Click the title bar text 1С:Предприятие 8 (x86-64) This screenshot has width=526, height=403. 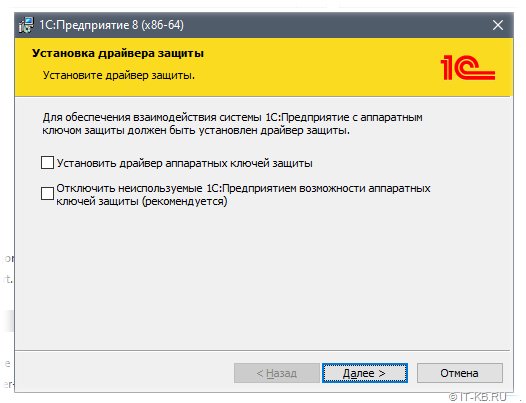click(x=111, y=25)
